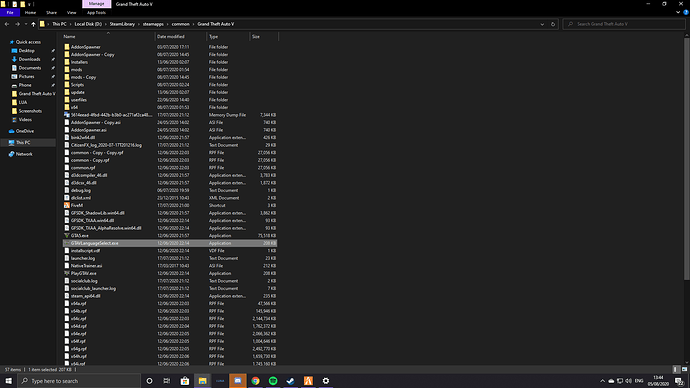Select the AddonSpawner folder icon
The image size is (690, 388).
pyautogui.click(x=67, y=47)
